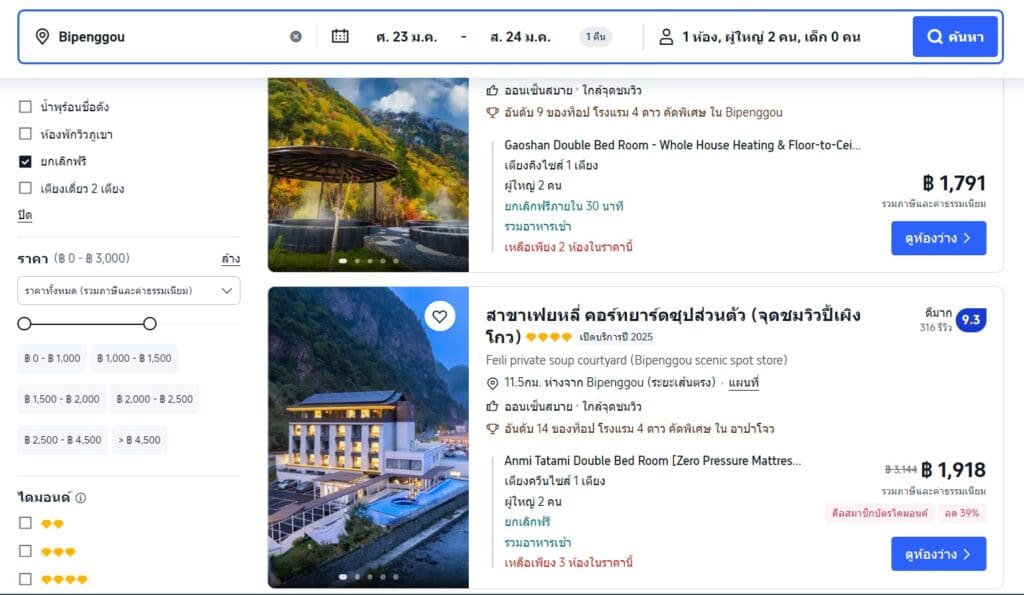Click the 9.3 rating score badge
1024x595 pixels.
click(x=971, y=320)
